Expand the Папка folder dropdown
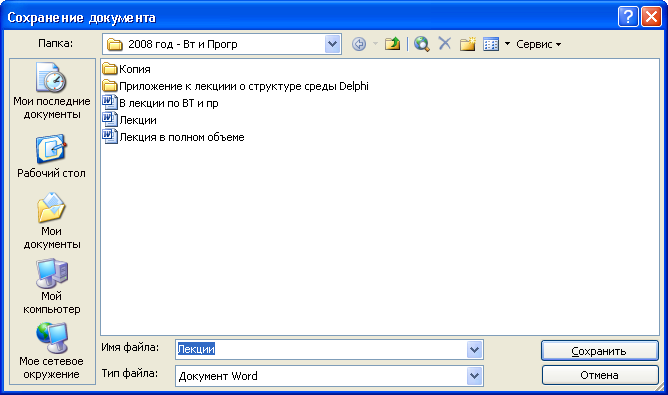Screen dimensions: 668x395 click(332, 44)
